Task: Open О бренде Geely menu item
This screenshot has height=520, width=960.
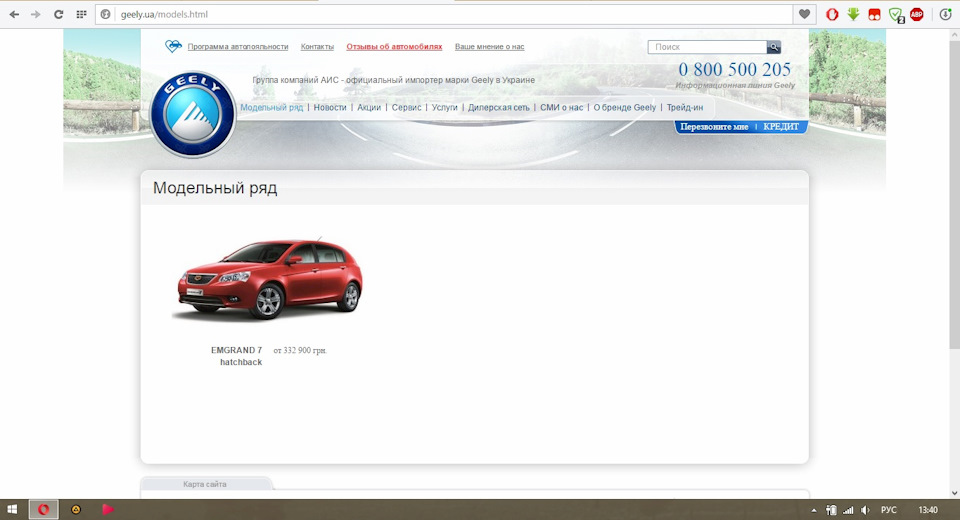Action: click(624, 107)
